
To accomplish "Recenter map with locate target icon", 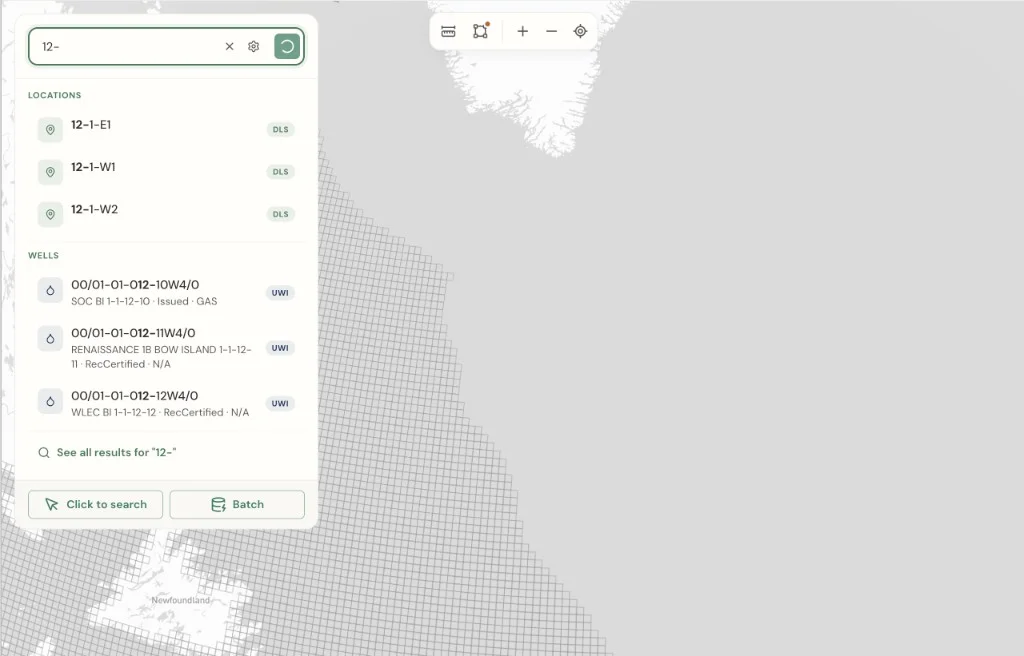I will pyautogui.click(x=580, y=31).
